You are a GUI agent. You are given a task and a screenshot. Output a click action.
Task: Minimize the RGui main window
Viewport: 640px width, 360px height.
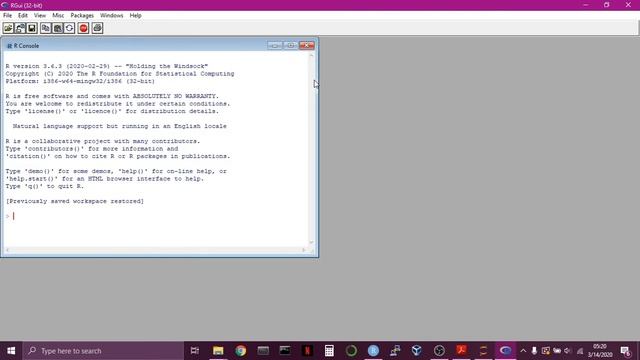click(x=586, y=5)
